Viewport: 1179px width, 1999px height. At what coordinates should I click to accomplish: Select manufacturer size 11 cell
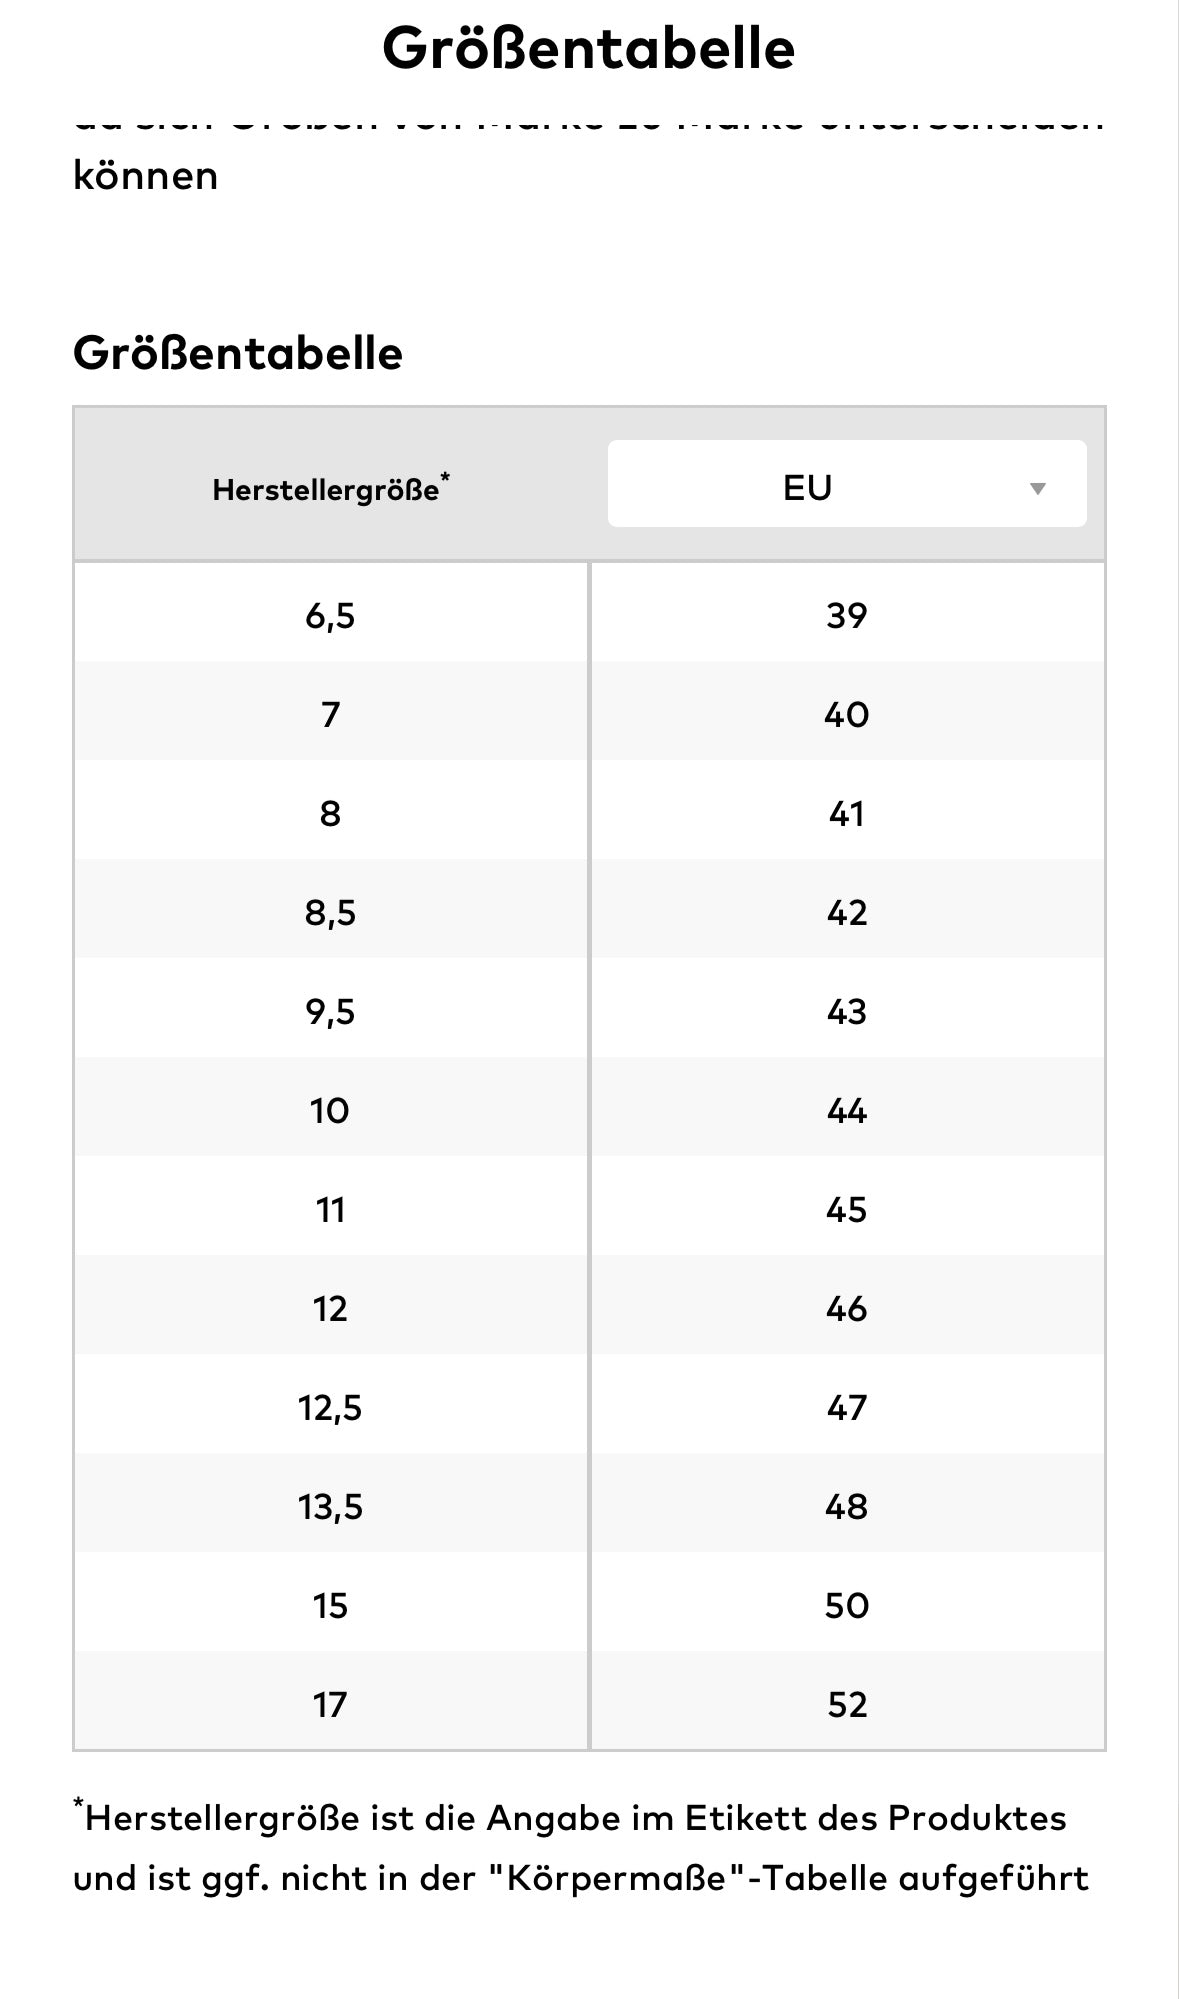coord(330,1209)
